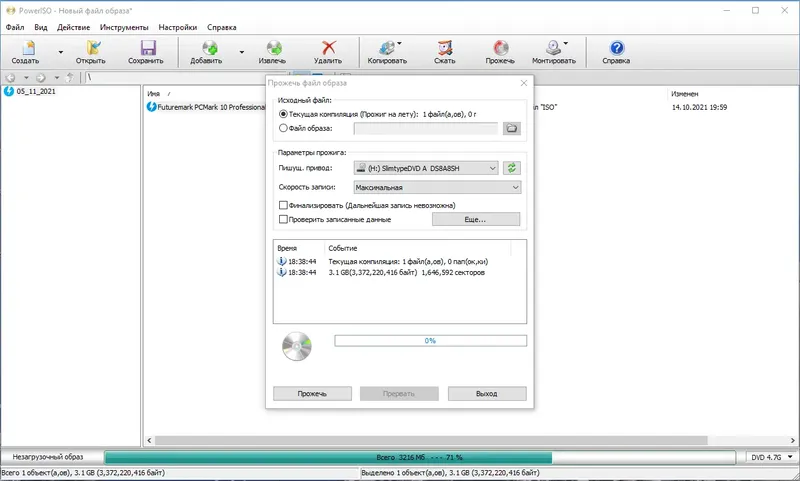The image size is (800, 481).
Task: Open the Пишущ. привод drive dropdown
Action: tap(426, 168)
